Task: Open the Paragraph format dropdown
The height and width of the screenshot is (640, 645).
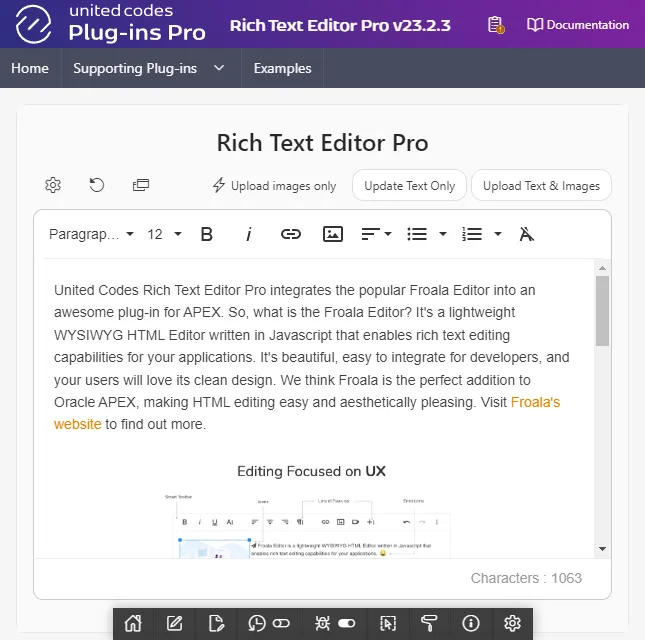Action: coord(91,234)
